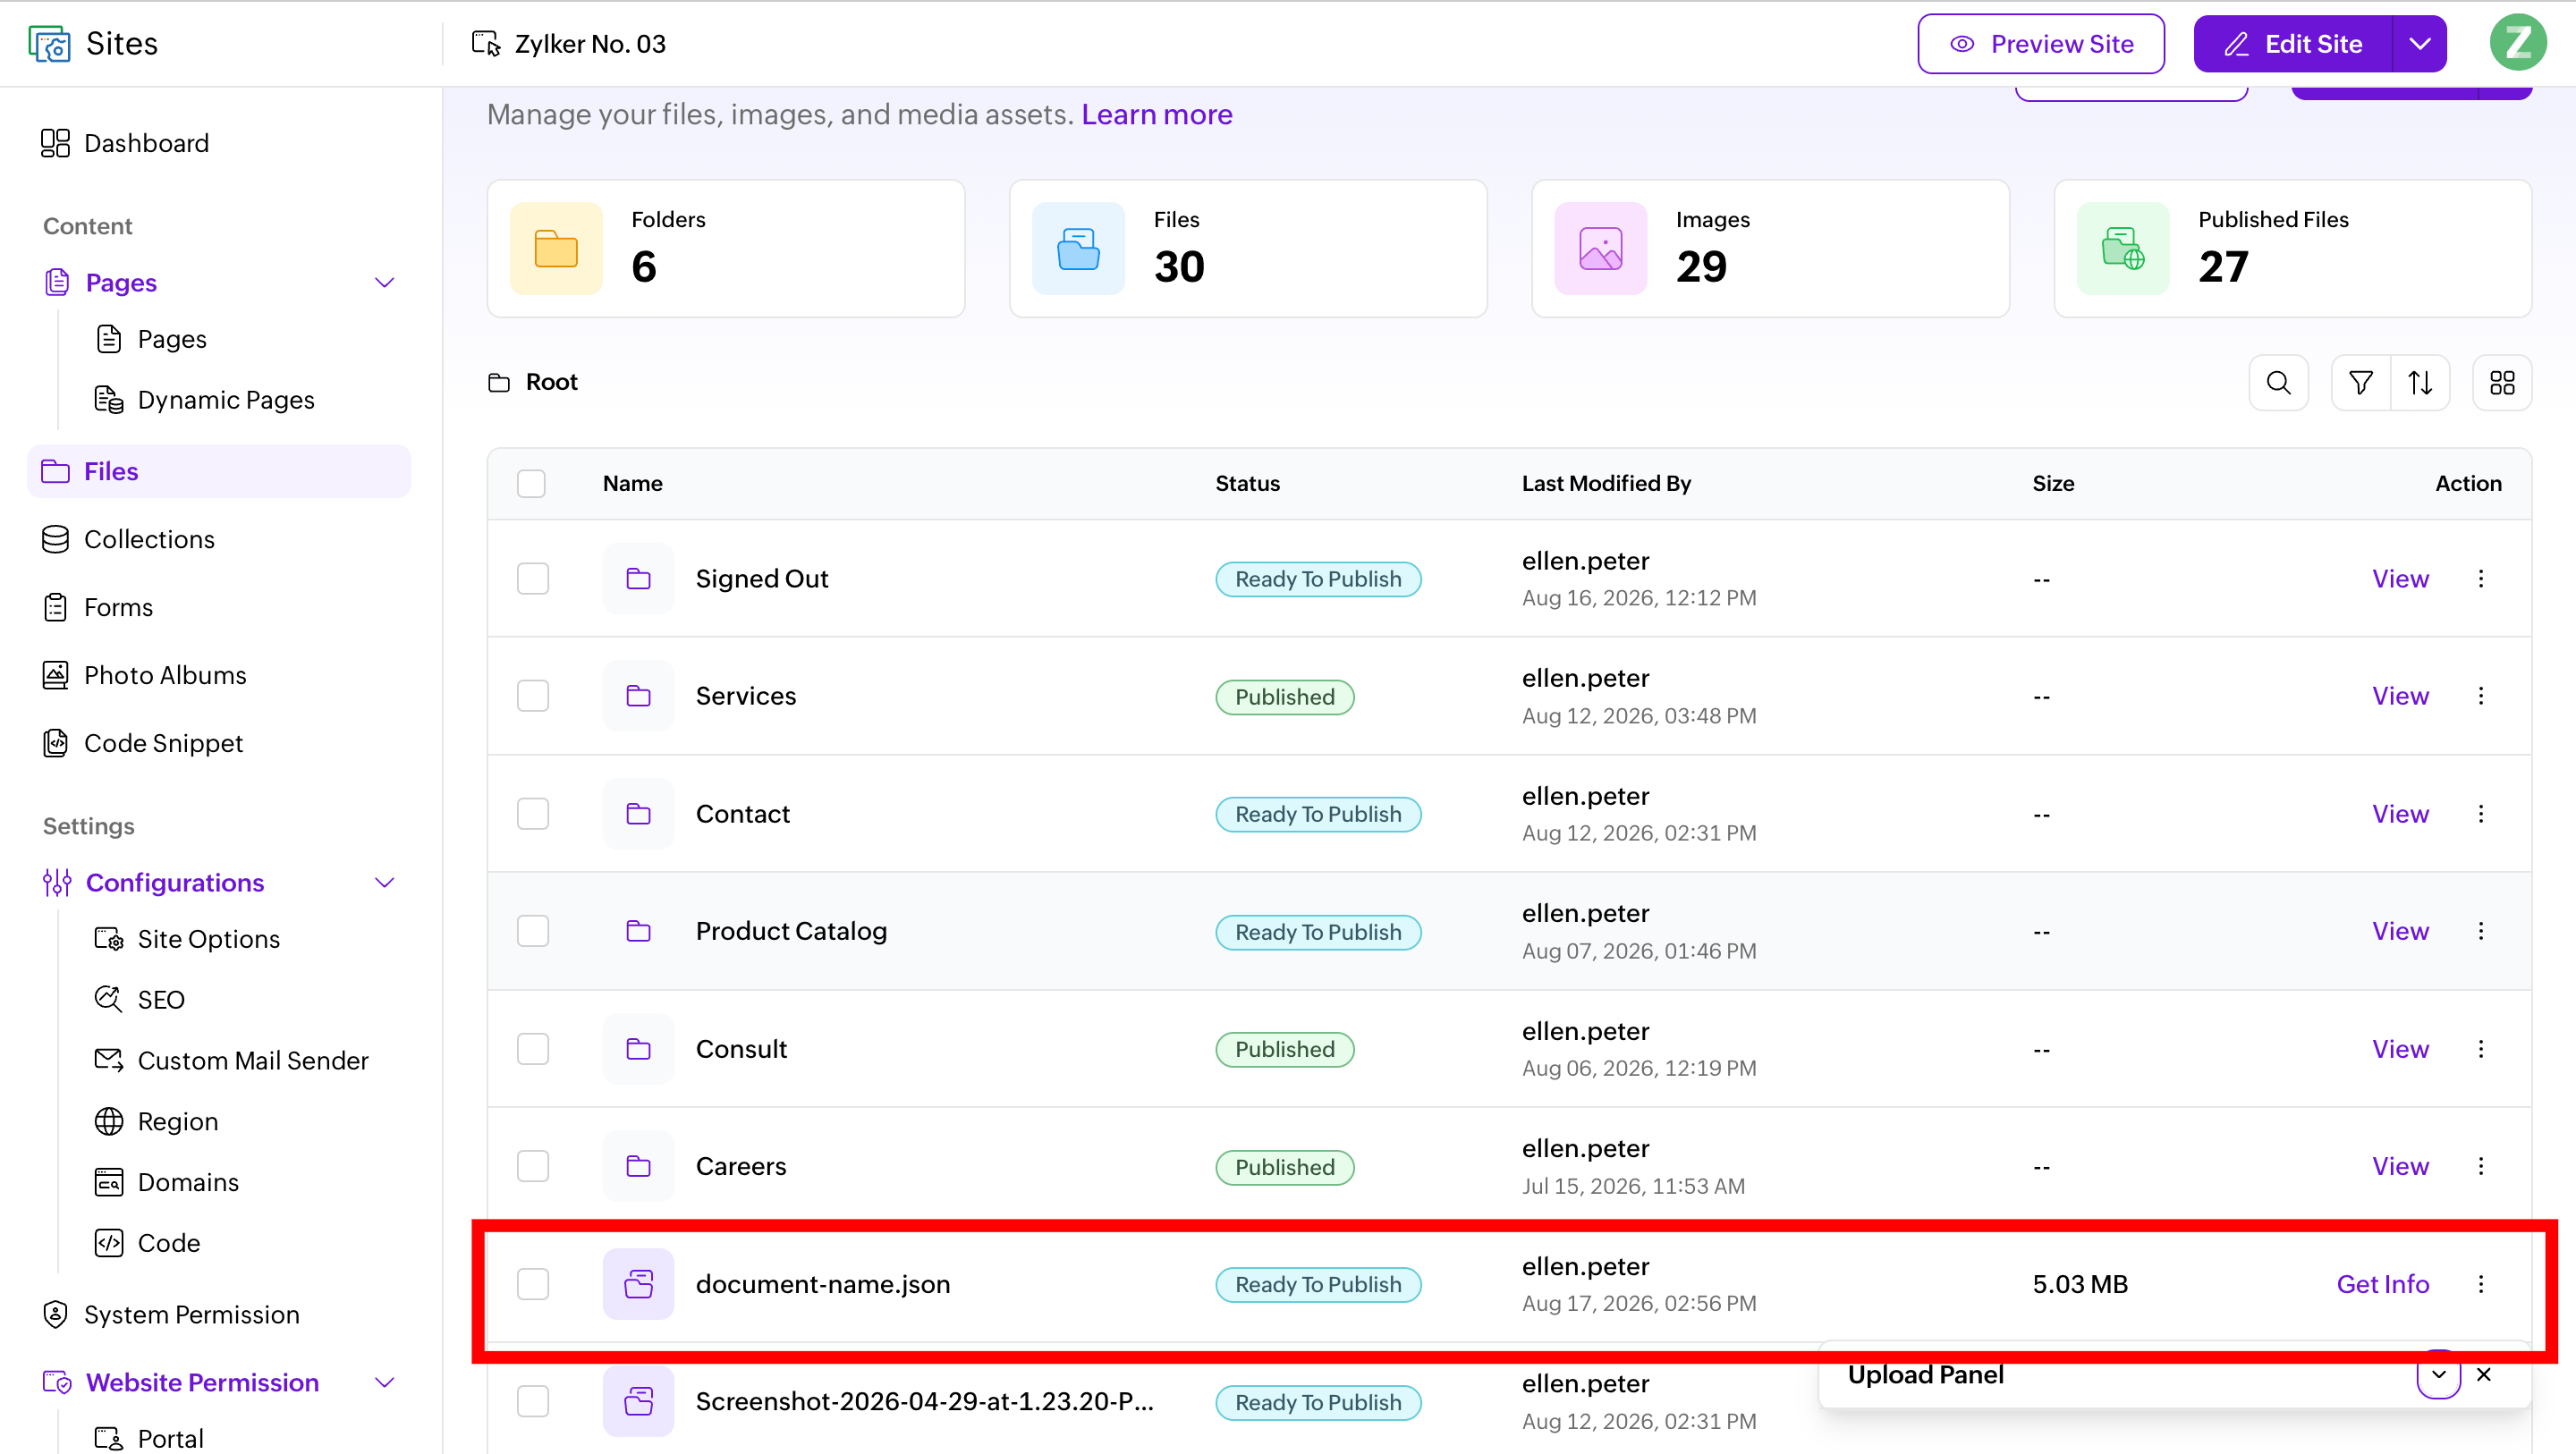Click the Preview Site button
Viewport: 2576px width, 1454px height.
(2041, 43)
